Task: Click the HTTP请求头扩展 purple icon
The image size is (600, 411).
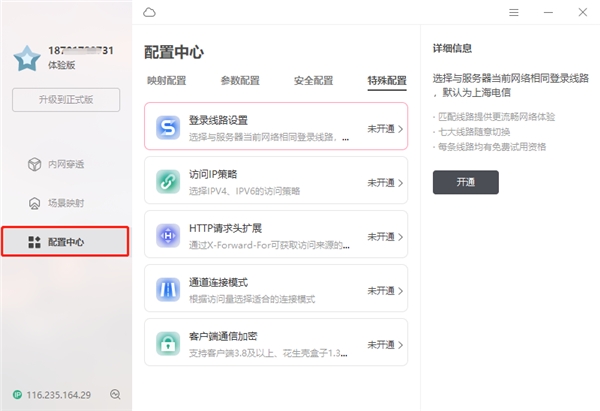Action: point(167,236)
